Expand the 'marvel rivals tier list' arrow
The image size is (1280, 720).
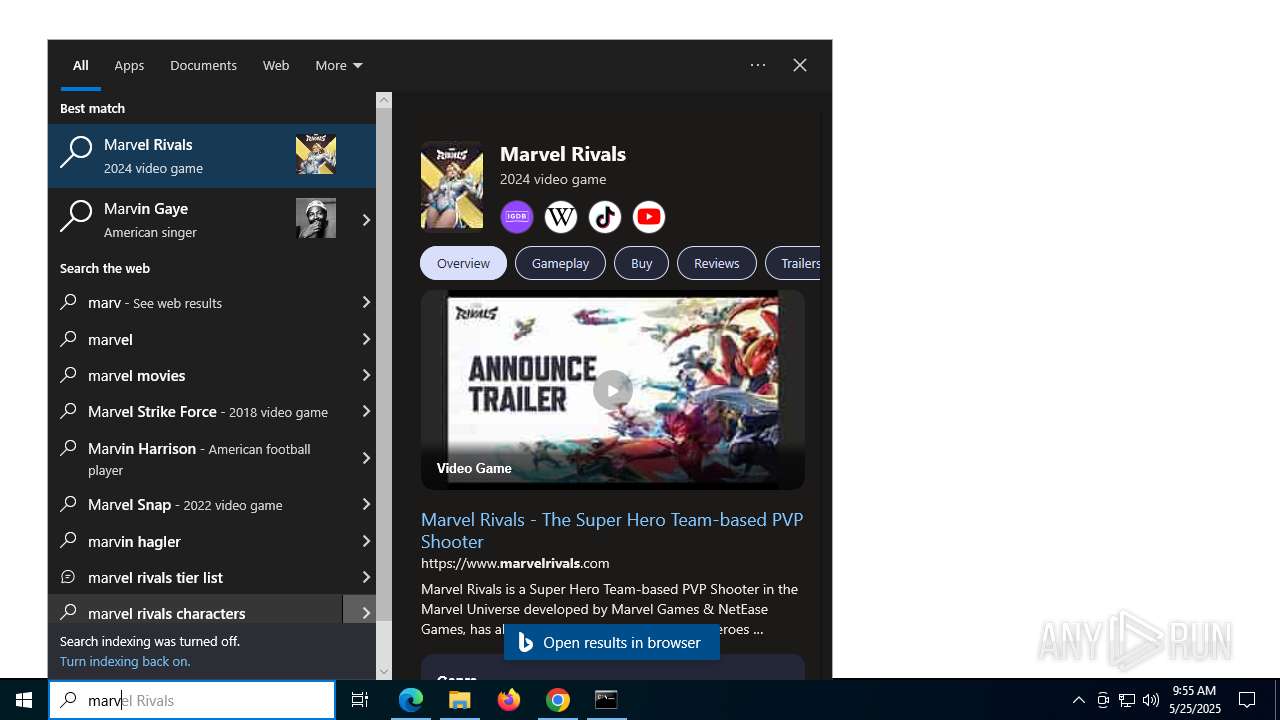(365, 577)
